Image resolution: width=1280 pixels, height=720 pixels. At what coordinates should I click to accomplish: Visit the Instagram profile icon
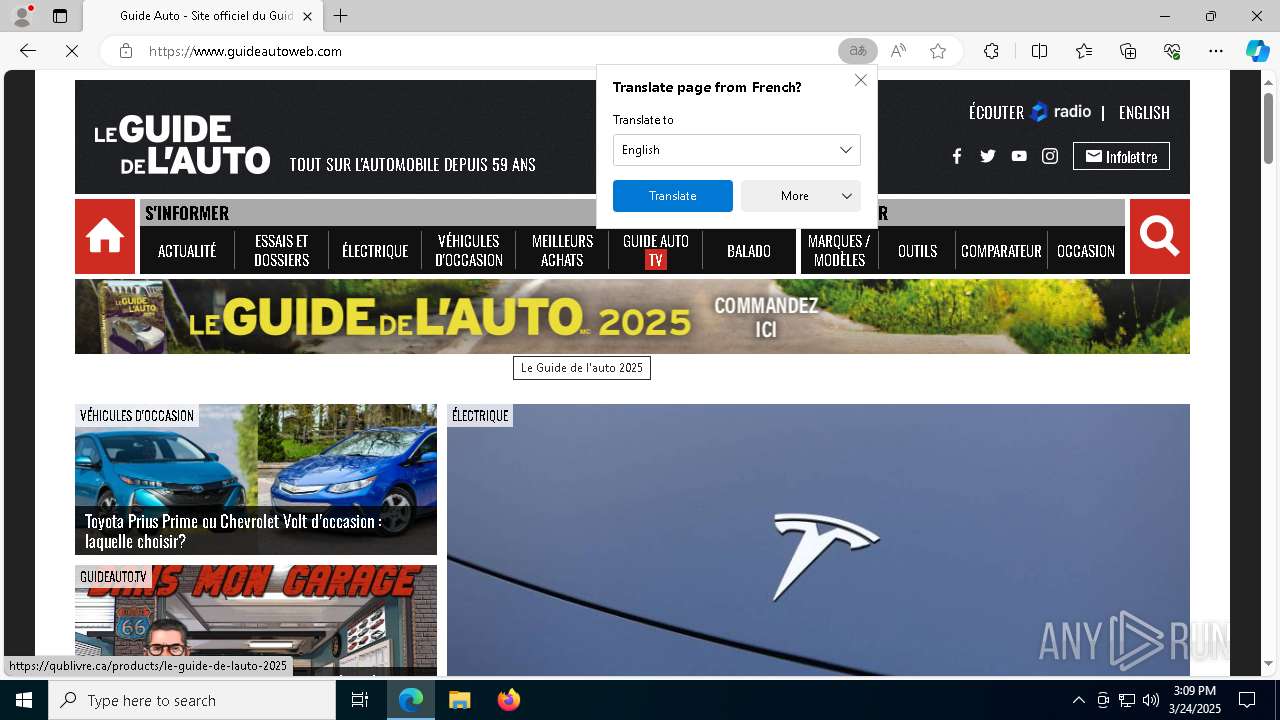(x=1050, y=156)
